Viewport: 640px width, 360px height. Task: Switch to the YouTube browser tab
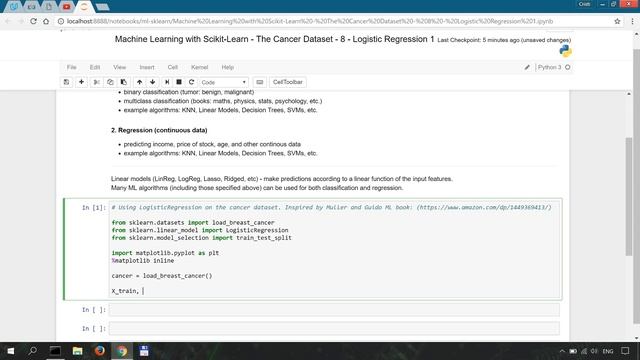[x=67, y=7]
